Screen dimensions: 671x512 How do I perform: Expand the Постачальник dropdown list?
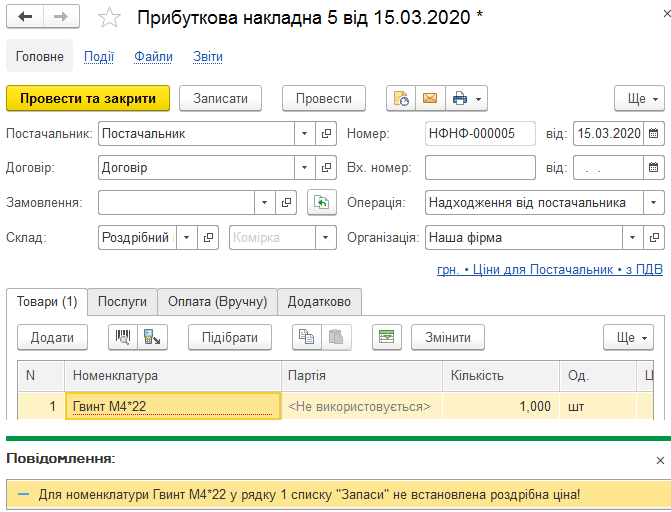click(305, 134)
